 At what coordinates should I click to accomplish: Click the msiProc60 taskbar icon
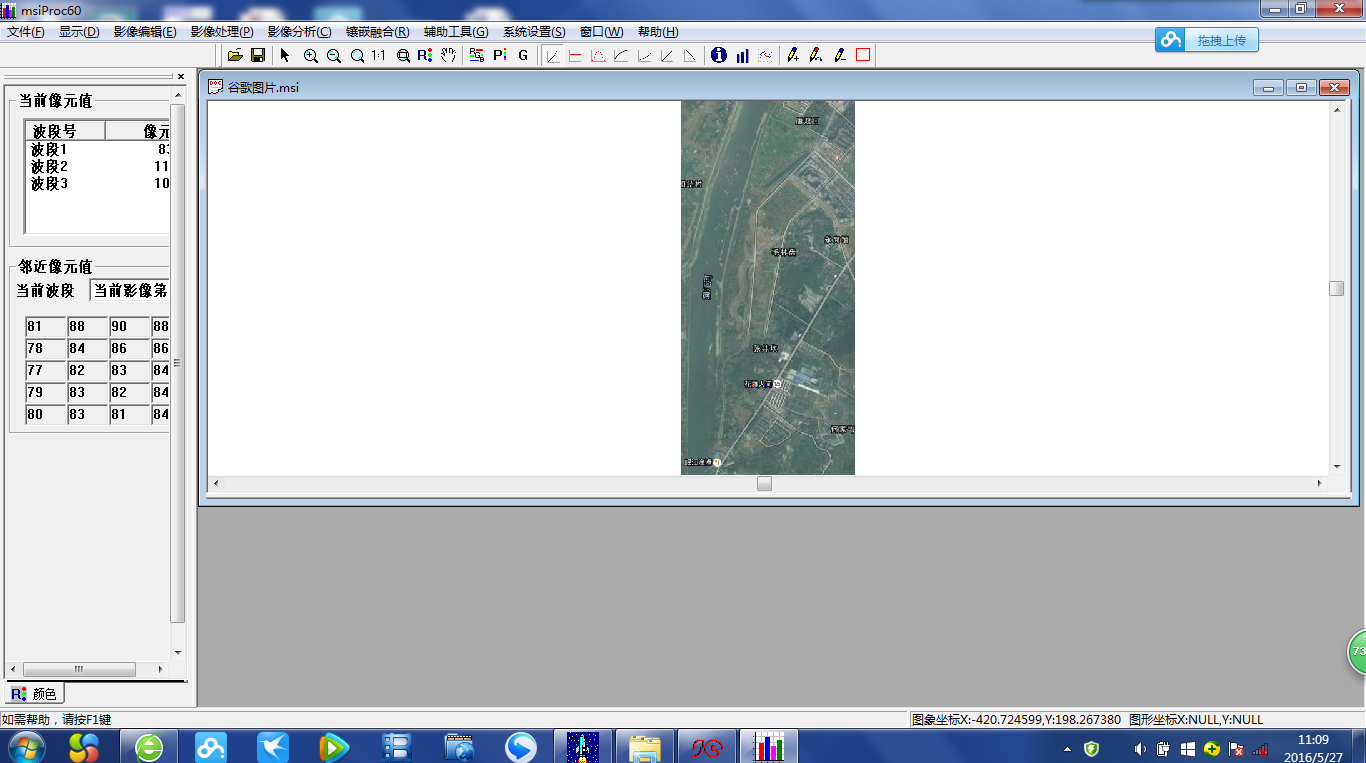tap(770, 747)
